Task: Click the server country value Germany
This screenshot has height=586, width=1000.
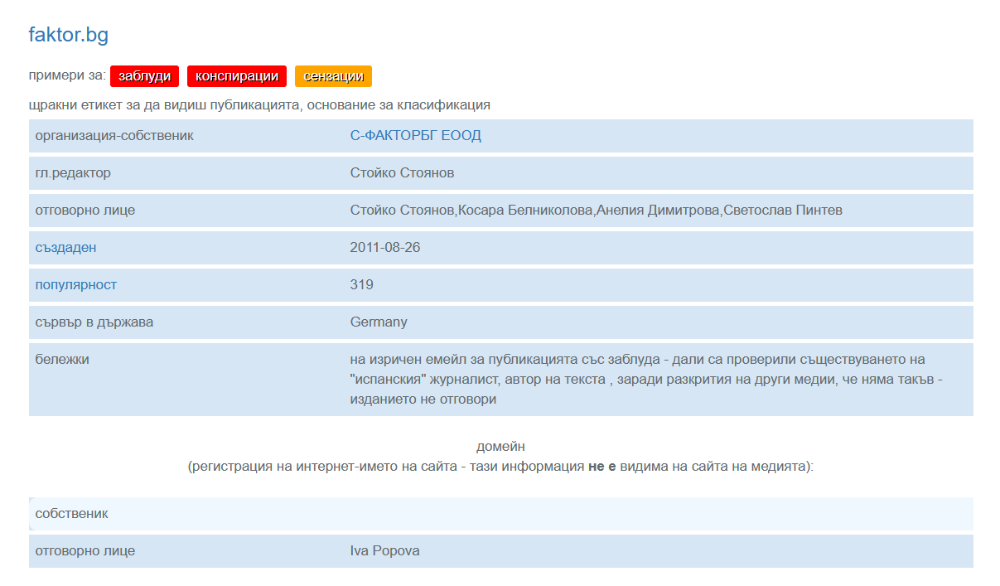Action: (378, 322)
